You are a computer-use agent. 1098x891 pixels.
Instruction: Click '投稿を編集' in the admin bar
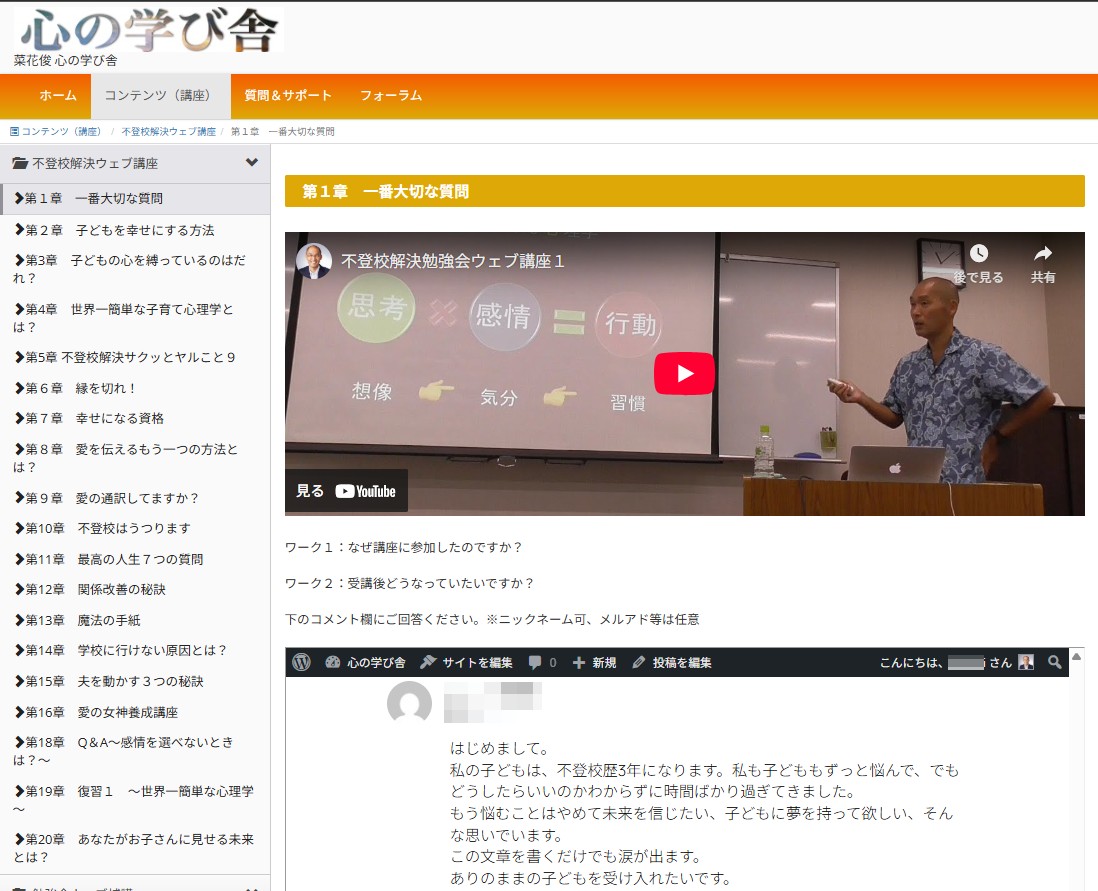click(673, 662)
